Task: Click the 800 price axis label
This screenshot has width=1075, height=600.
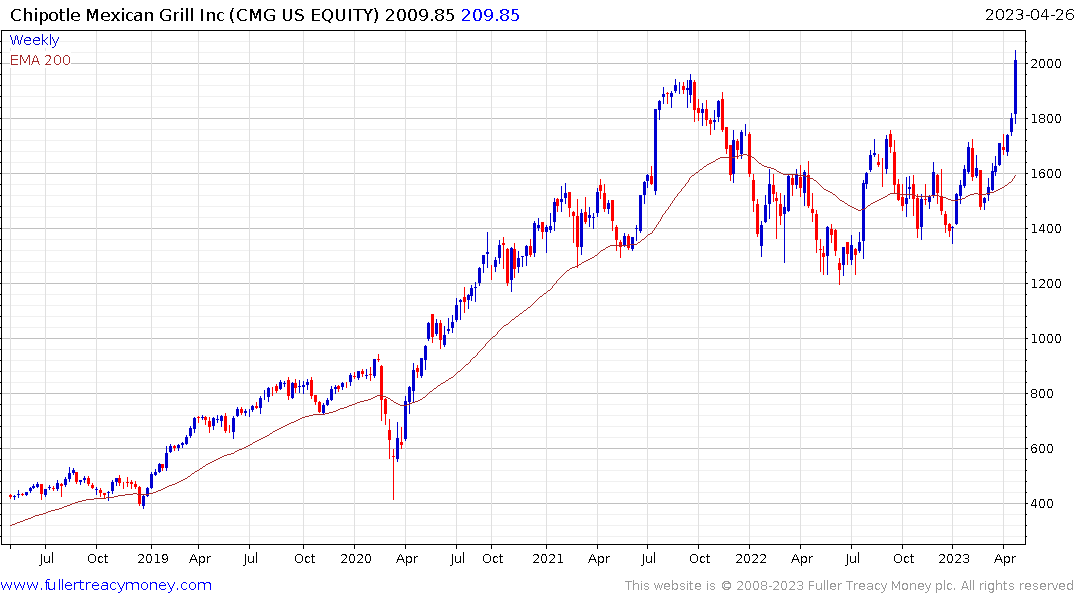Action: click(x=1043, y=394)
